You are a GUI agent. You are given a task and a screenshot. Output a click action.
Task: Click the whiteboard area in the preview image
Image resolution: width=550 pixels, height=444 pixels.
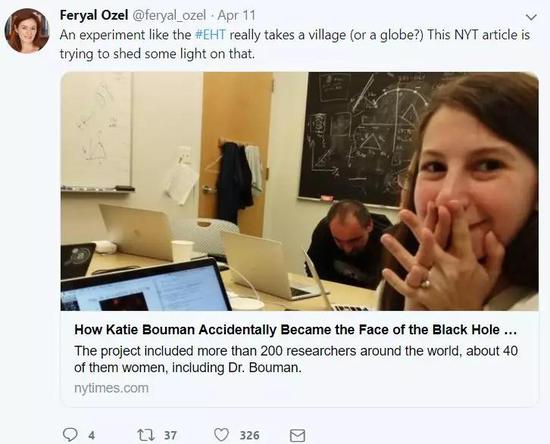[97, 130]
